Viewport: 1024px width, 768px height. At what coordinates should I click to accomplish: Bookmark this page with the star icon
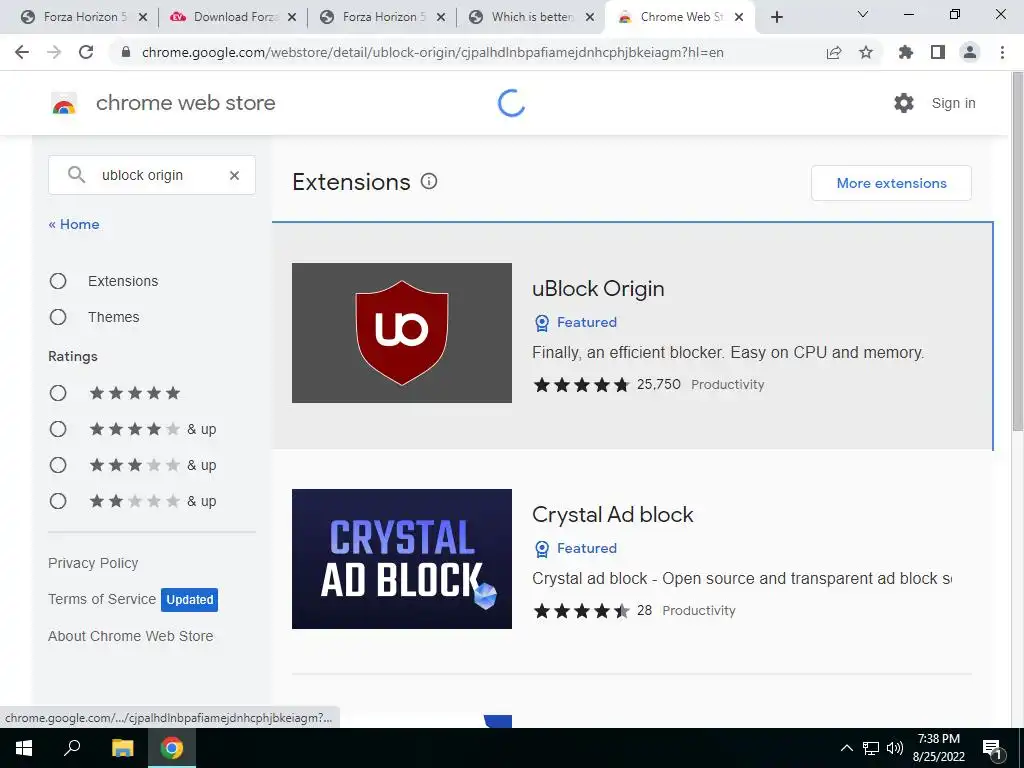point(866,52)
